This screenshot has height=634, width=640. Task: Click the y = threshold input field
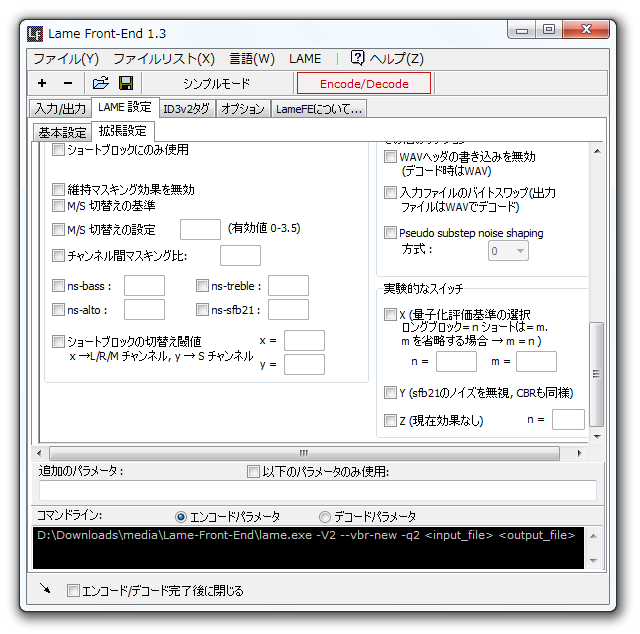pyautogui.click(x=304, y=365)
